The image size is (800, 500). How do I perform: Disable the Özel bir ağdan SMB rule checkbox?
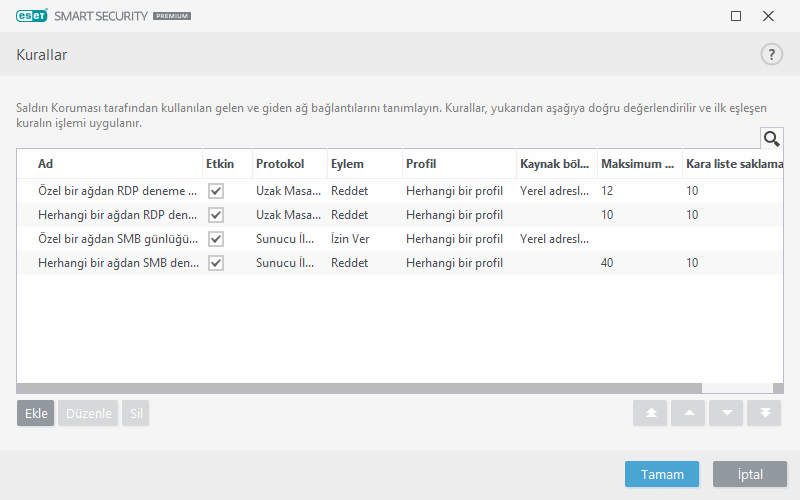[x=215, y=239]
